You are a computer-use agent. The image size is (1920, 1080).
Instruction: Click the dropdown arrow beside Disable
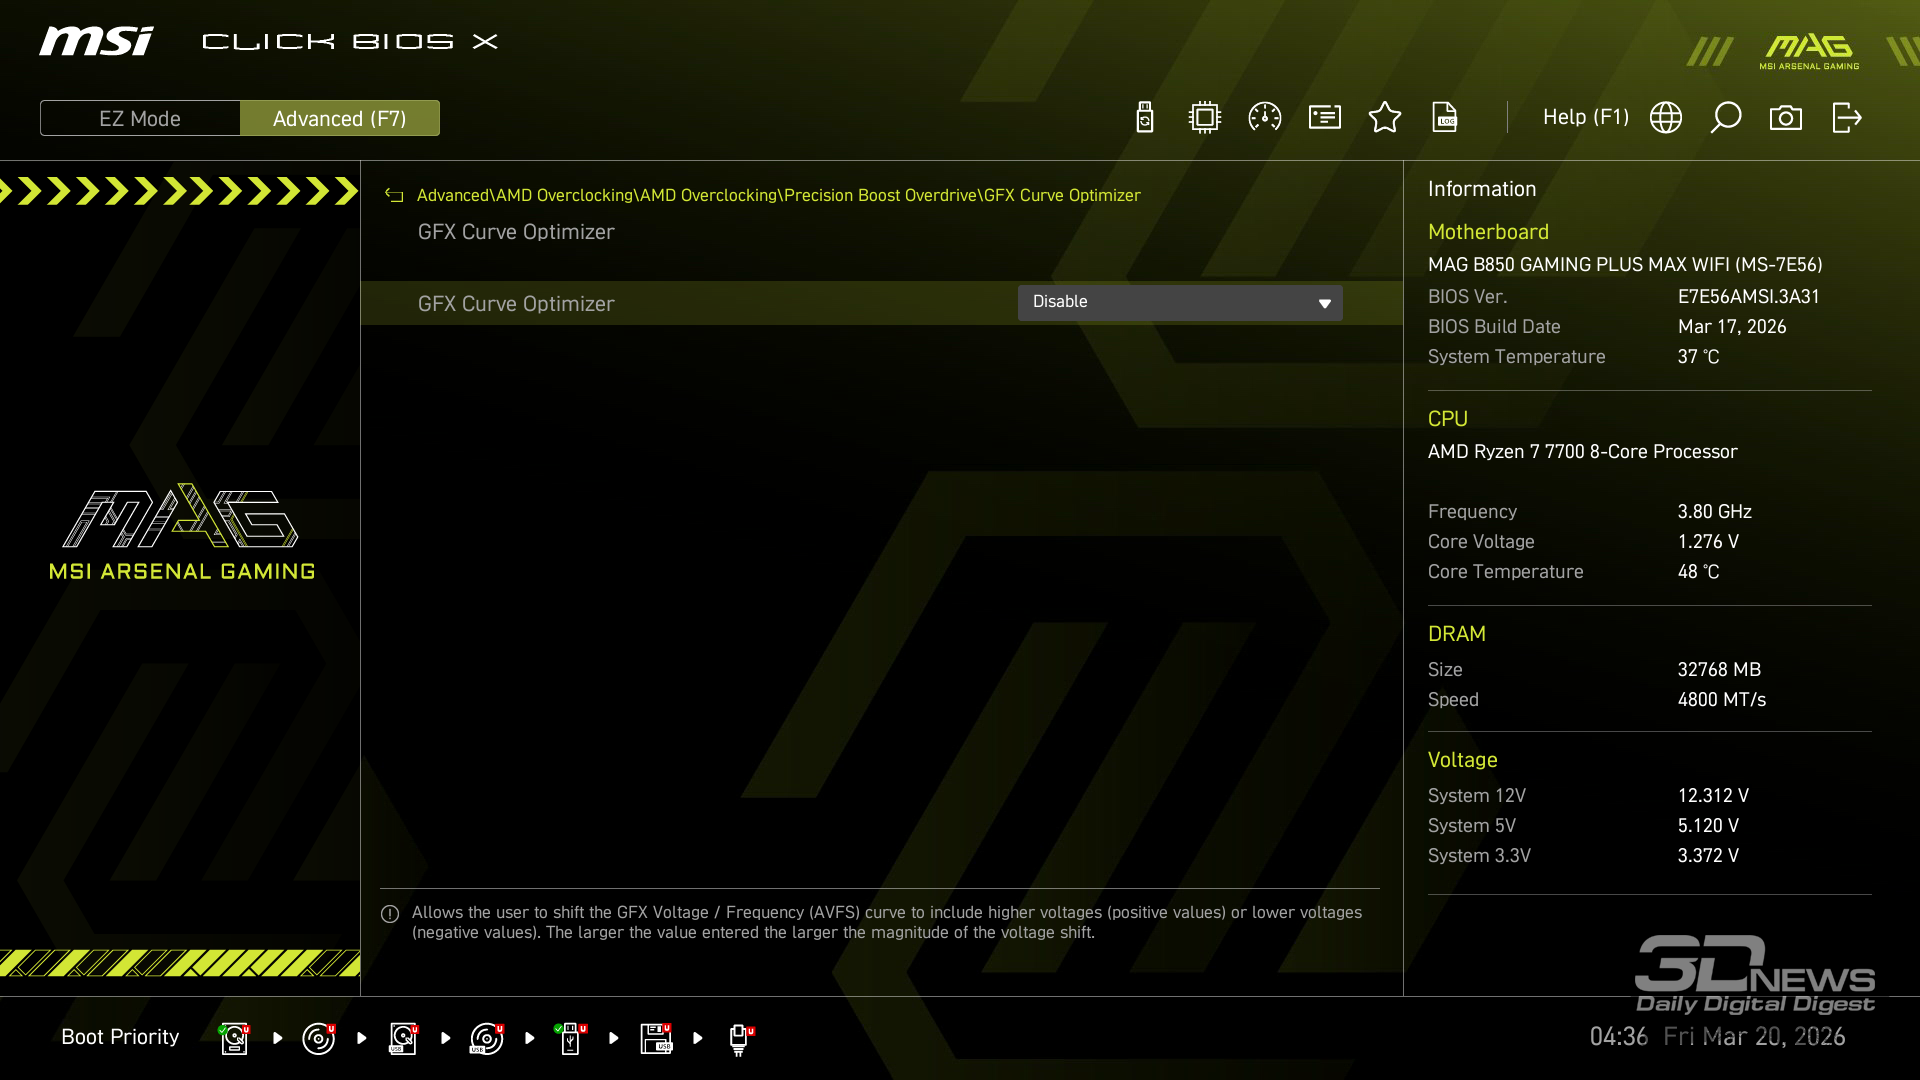(1324, 303)
